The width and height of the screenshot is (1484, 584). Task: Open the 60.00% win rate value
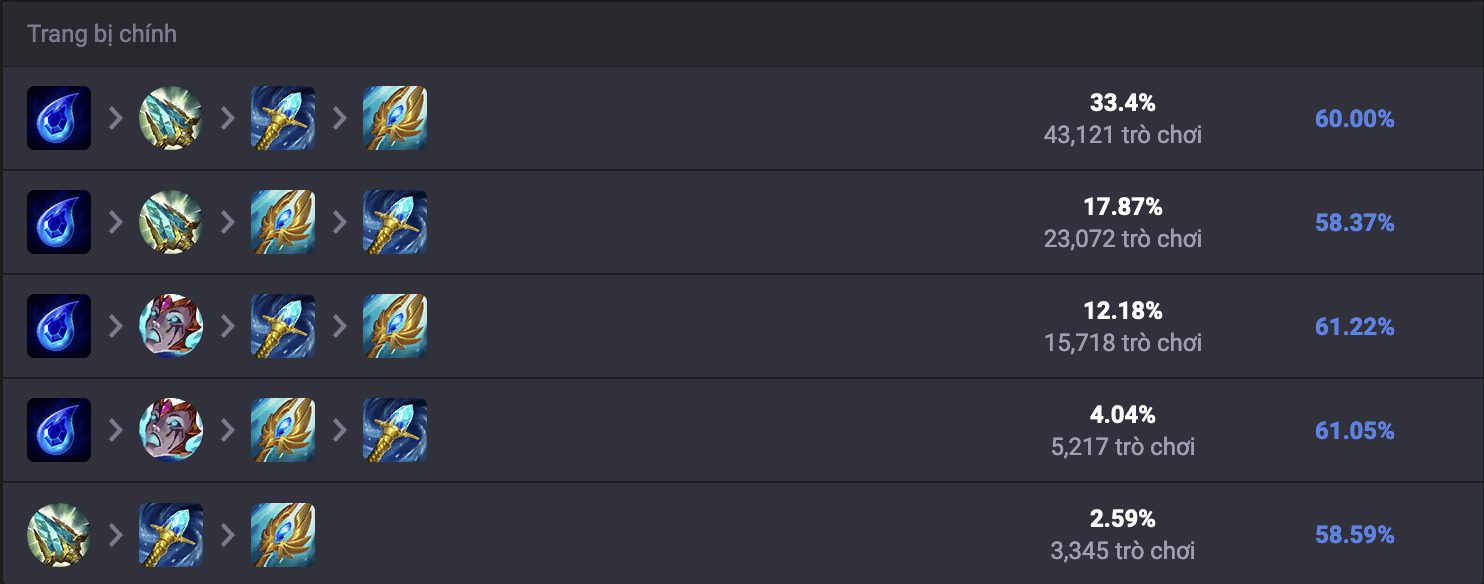[x=1354, y=119]
